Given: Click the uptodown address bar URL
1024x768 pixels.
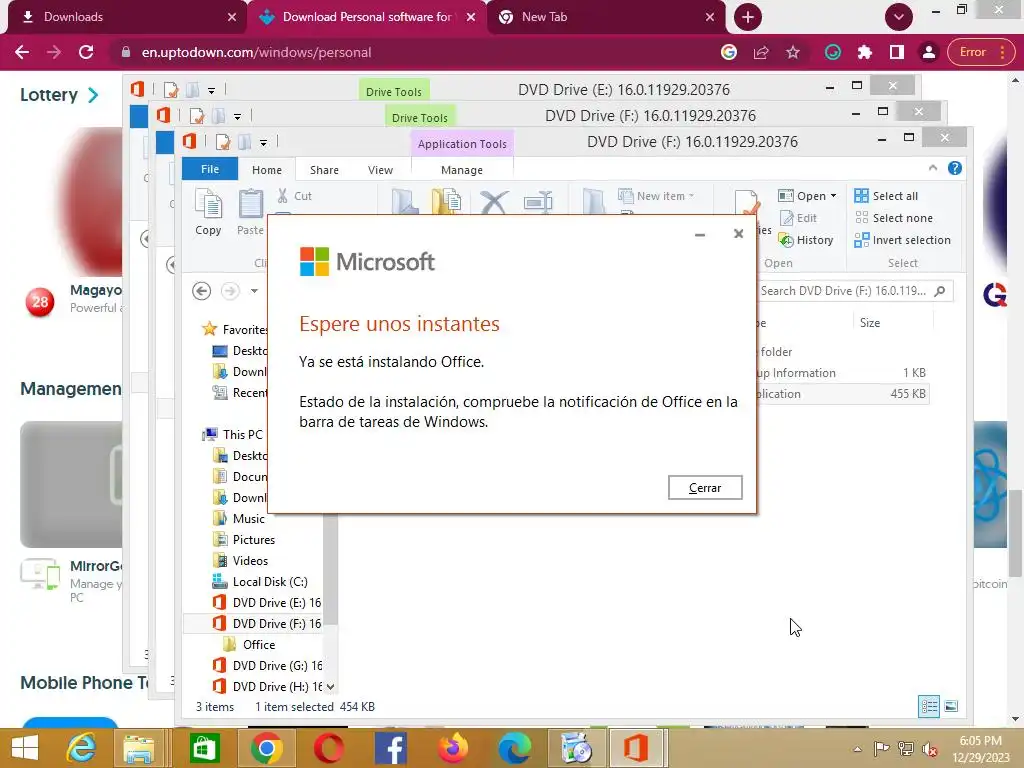Looking at the screenshot, I should tap(257, 52).
